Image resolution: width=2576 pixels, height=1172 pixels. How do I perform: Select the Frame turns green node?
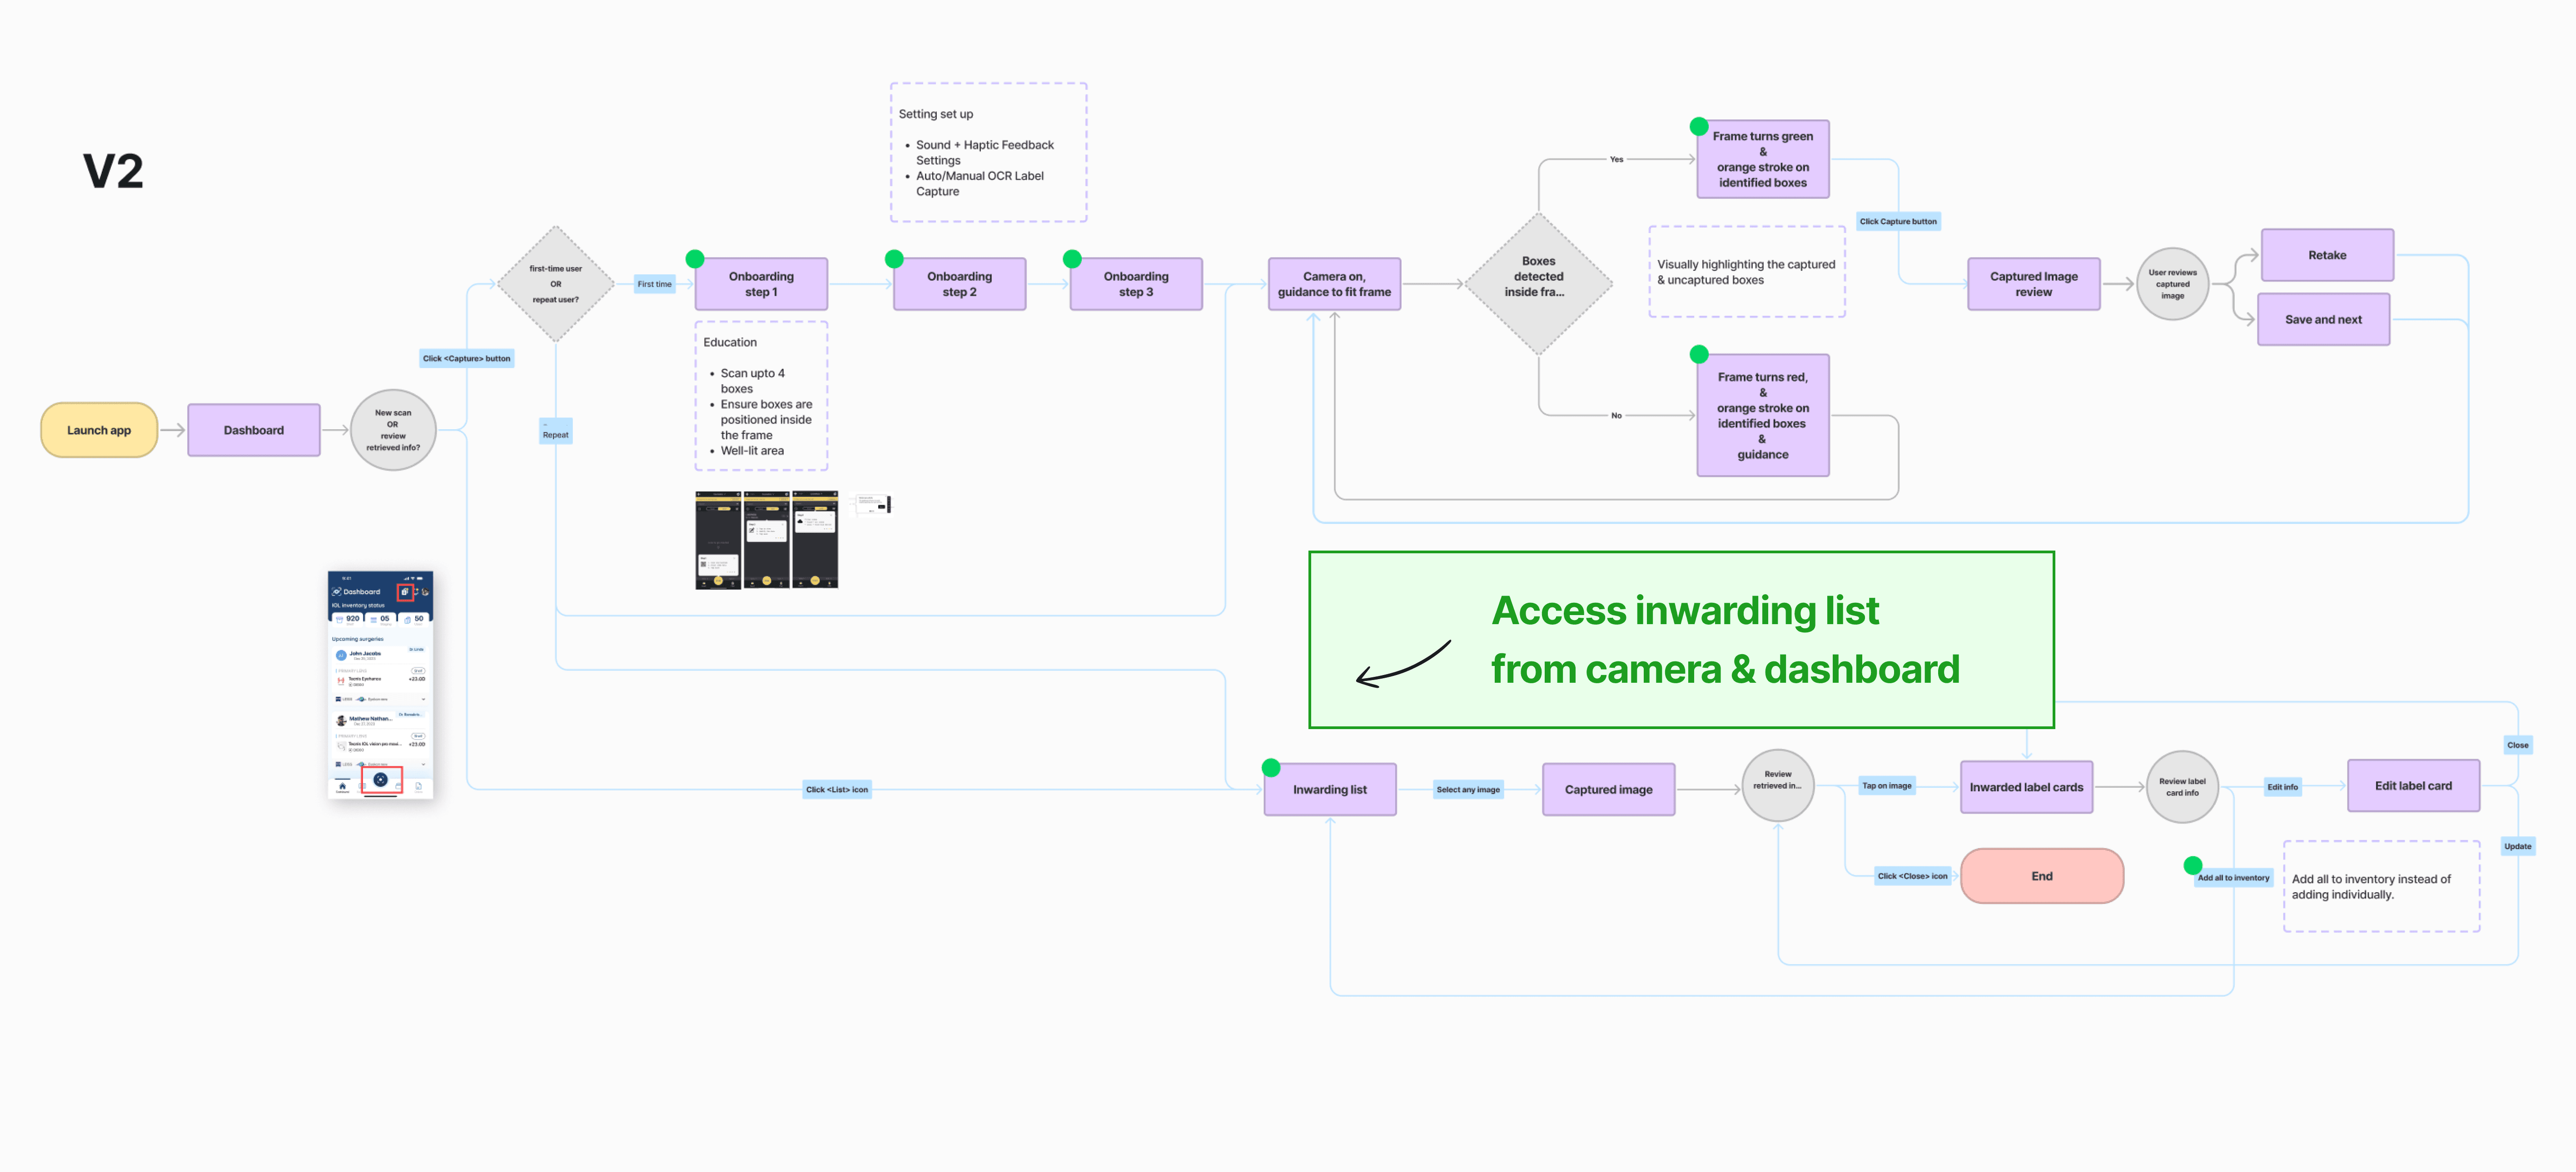pyautogui.click(x=1763, y=159)
